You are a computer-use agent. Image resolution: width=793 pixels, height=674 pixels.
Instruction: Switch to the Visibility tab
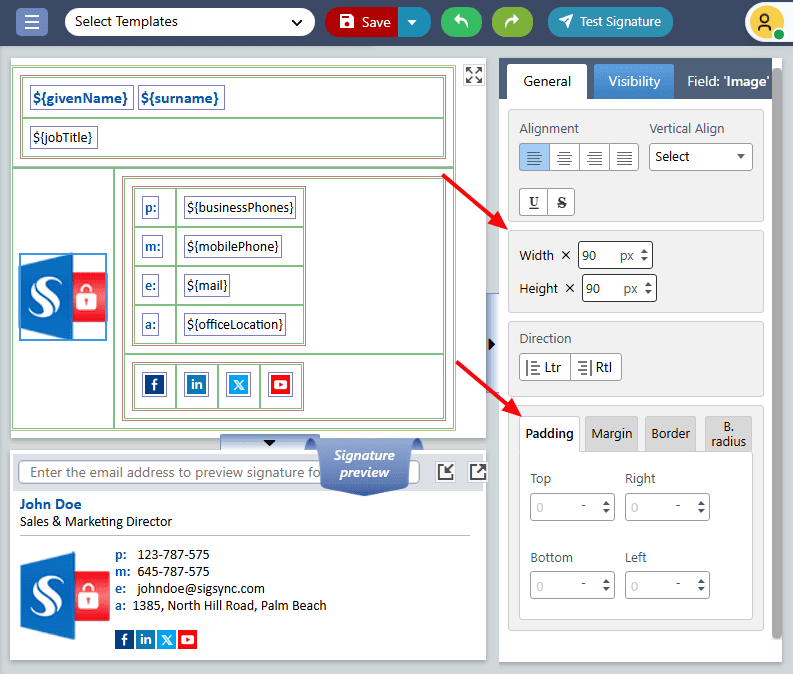(x=634, y=81)
